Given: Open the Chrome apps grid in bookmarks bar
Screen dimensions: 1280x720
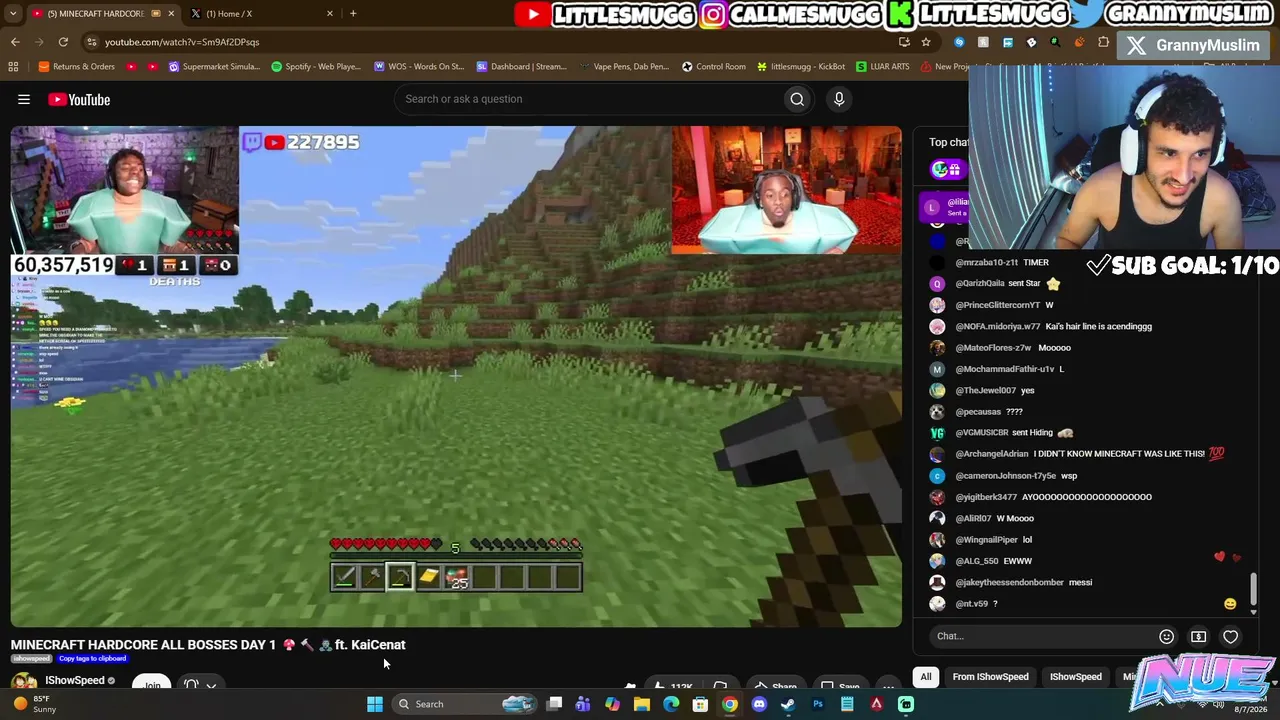Looking at the screenshot, I should [13, 67].
